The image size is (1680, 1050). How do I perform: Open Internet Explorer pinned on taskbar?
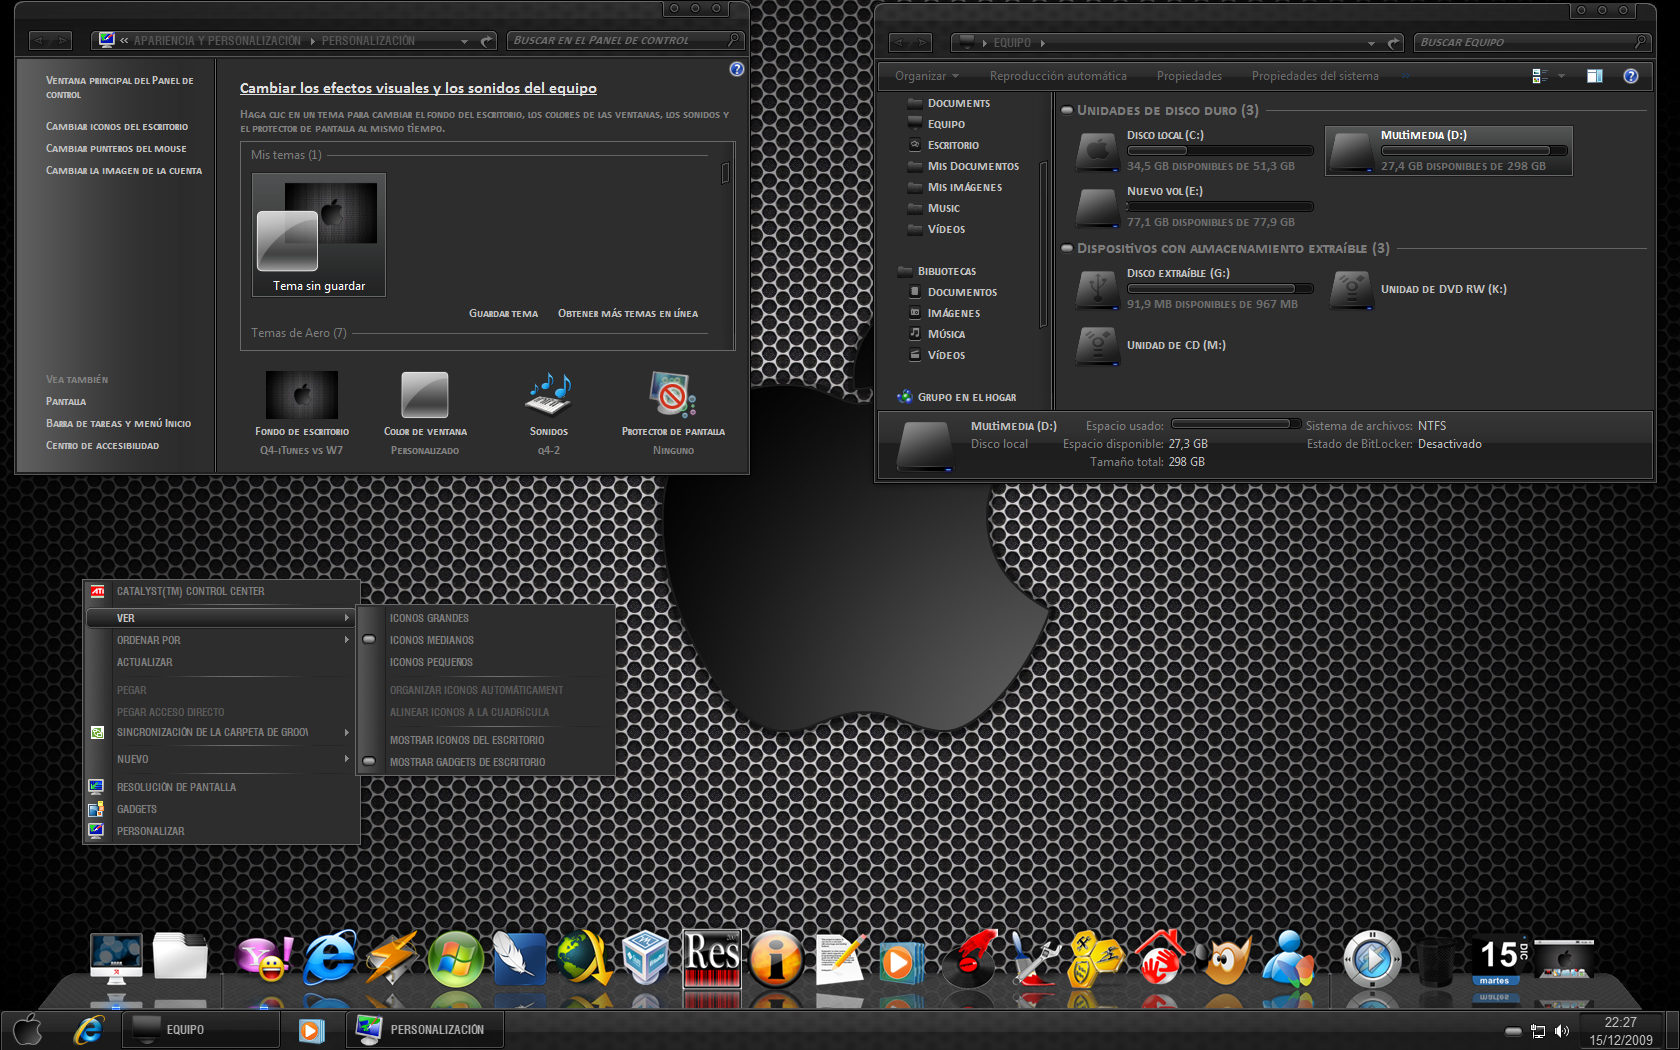(89, 1029)
